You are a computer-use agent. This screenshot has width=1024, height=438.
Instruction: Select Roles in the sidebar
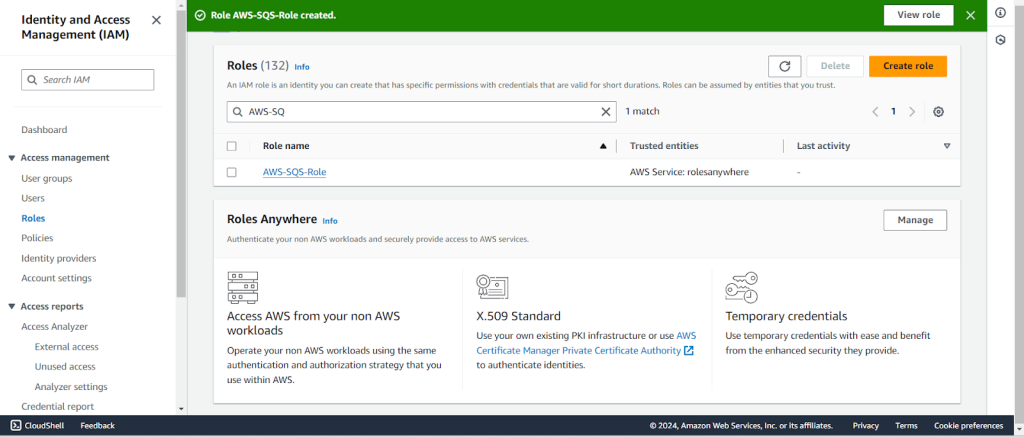click(x=33, y=218)
